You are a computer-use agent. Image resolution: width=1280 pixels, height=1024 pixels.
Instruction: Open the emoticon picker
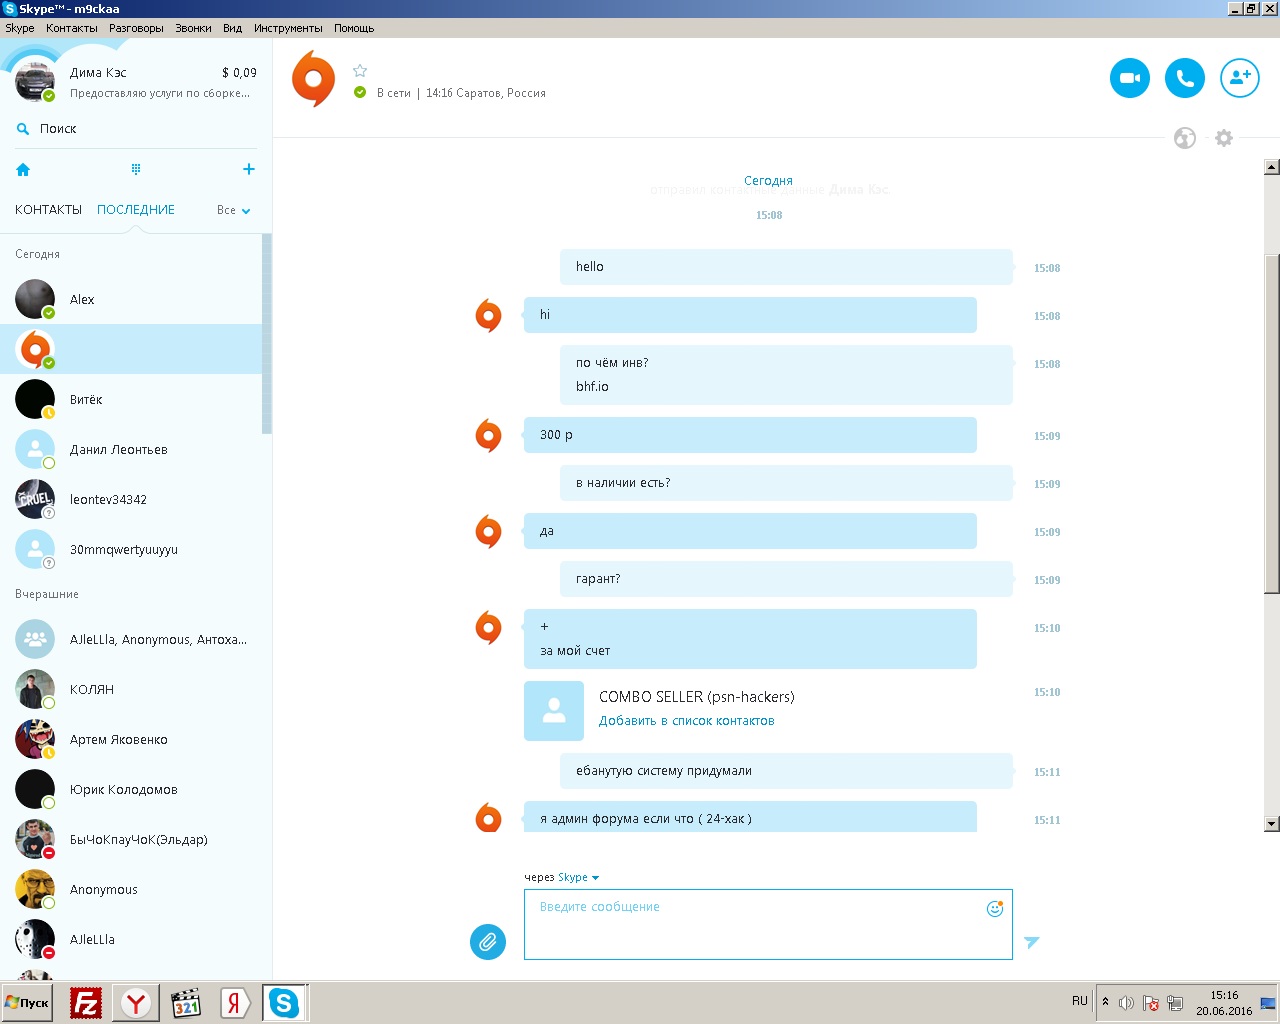(995, 908)
